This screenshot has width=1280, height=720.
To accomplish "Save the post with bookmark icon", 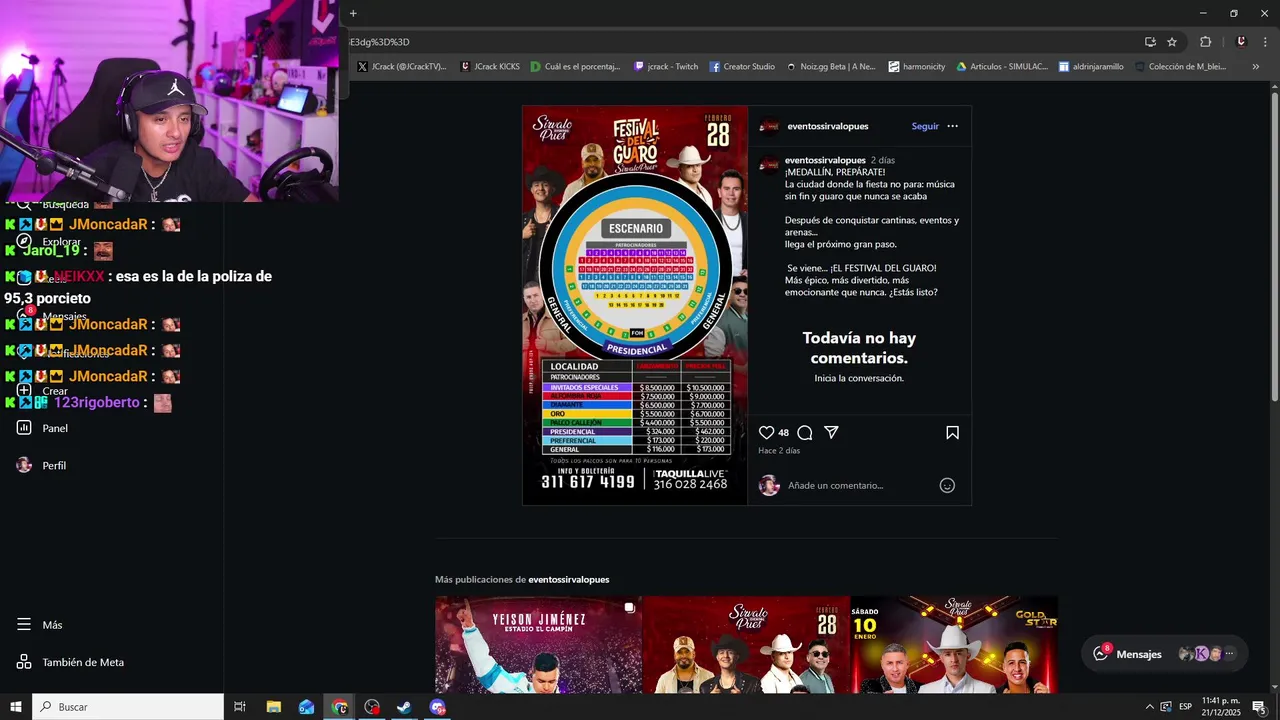I will [952, 433].
